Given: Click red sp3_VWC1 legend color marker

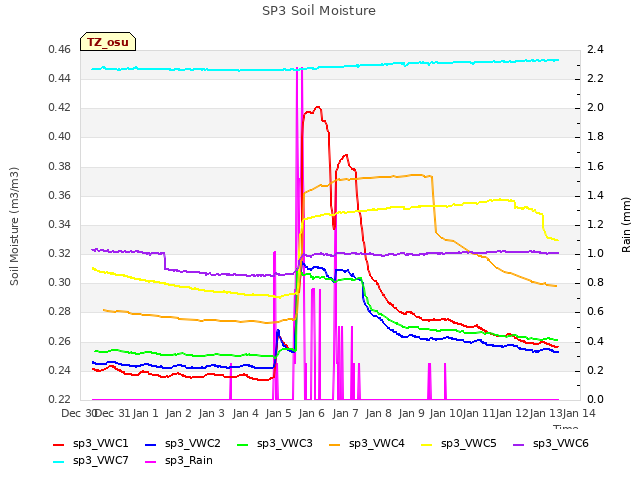Looking at the screenshot, I should click(x=59, y=445).
